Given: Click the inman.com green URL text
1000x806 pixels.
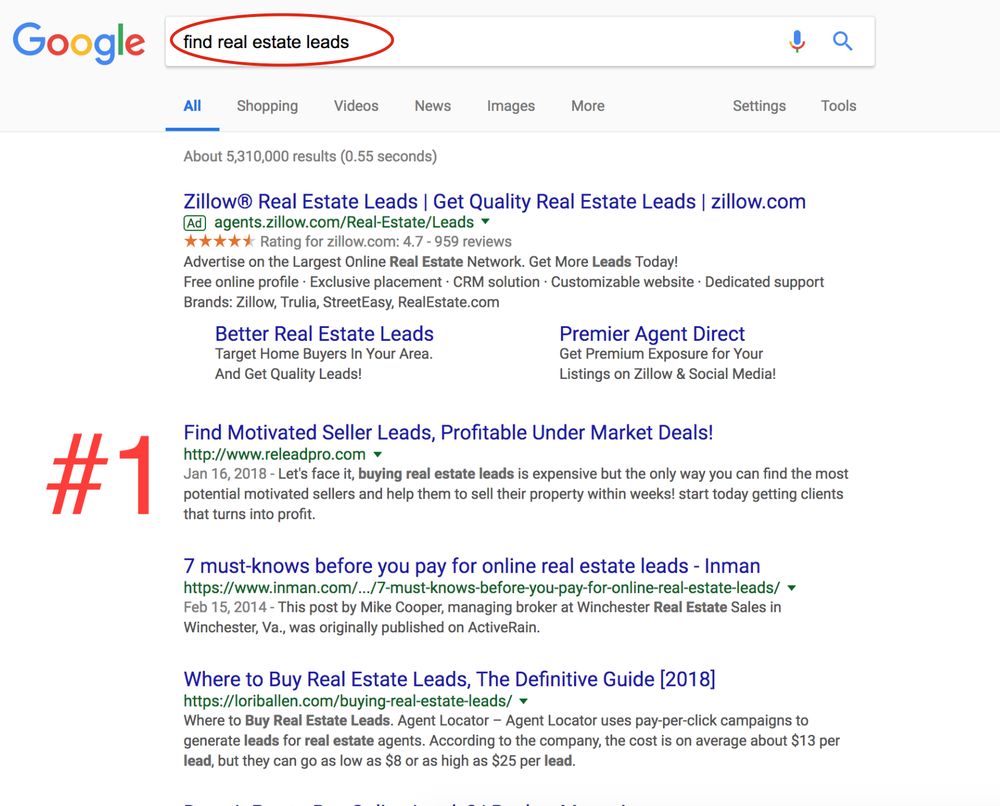Looking at the screenshot, I should pyautogui.click(x=482, y=588).
